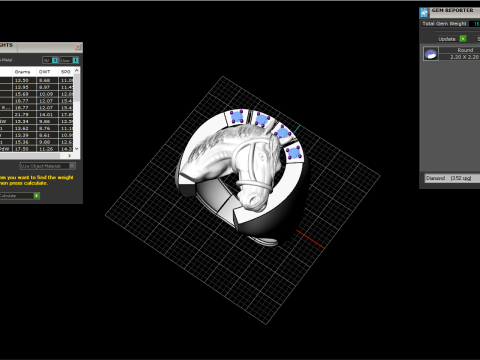The image size is (480, 360).
Task: Click the weights table scroll up arrow
Action: coord(77,71)
